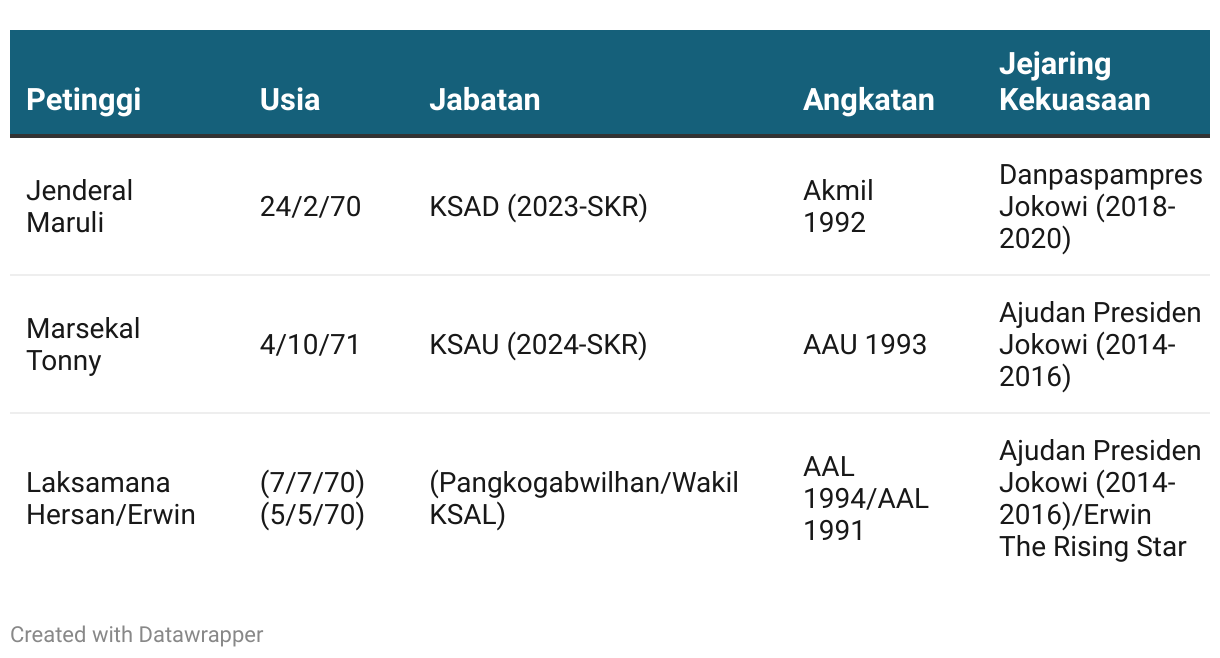
Task: Open the Created with Datawrapper link
Action: [x=136, y=634]
